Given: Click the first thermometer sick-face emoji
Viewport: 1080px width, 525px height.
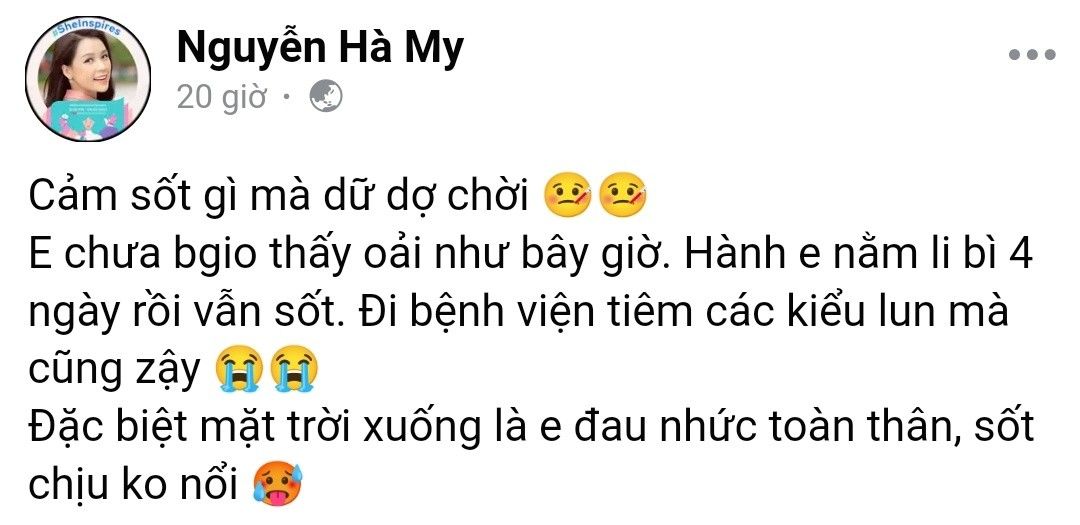Looking at the screenshot, I should pos(568,196).
